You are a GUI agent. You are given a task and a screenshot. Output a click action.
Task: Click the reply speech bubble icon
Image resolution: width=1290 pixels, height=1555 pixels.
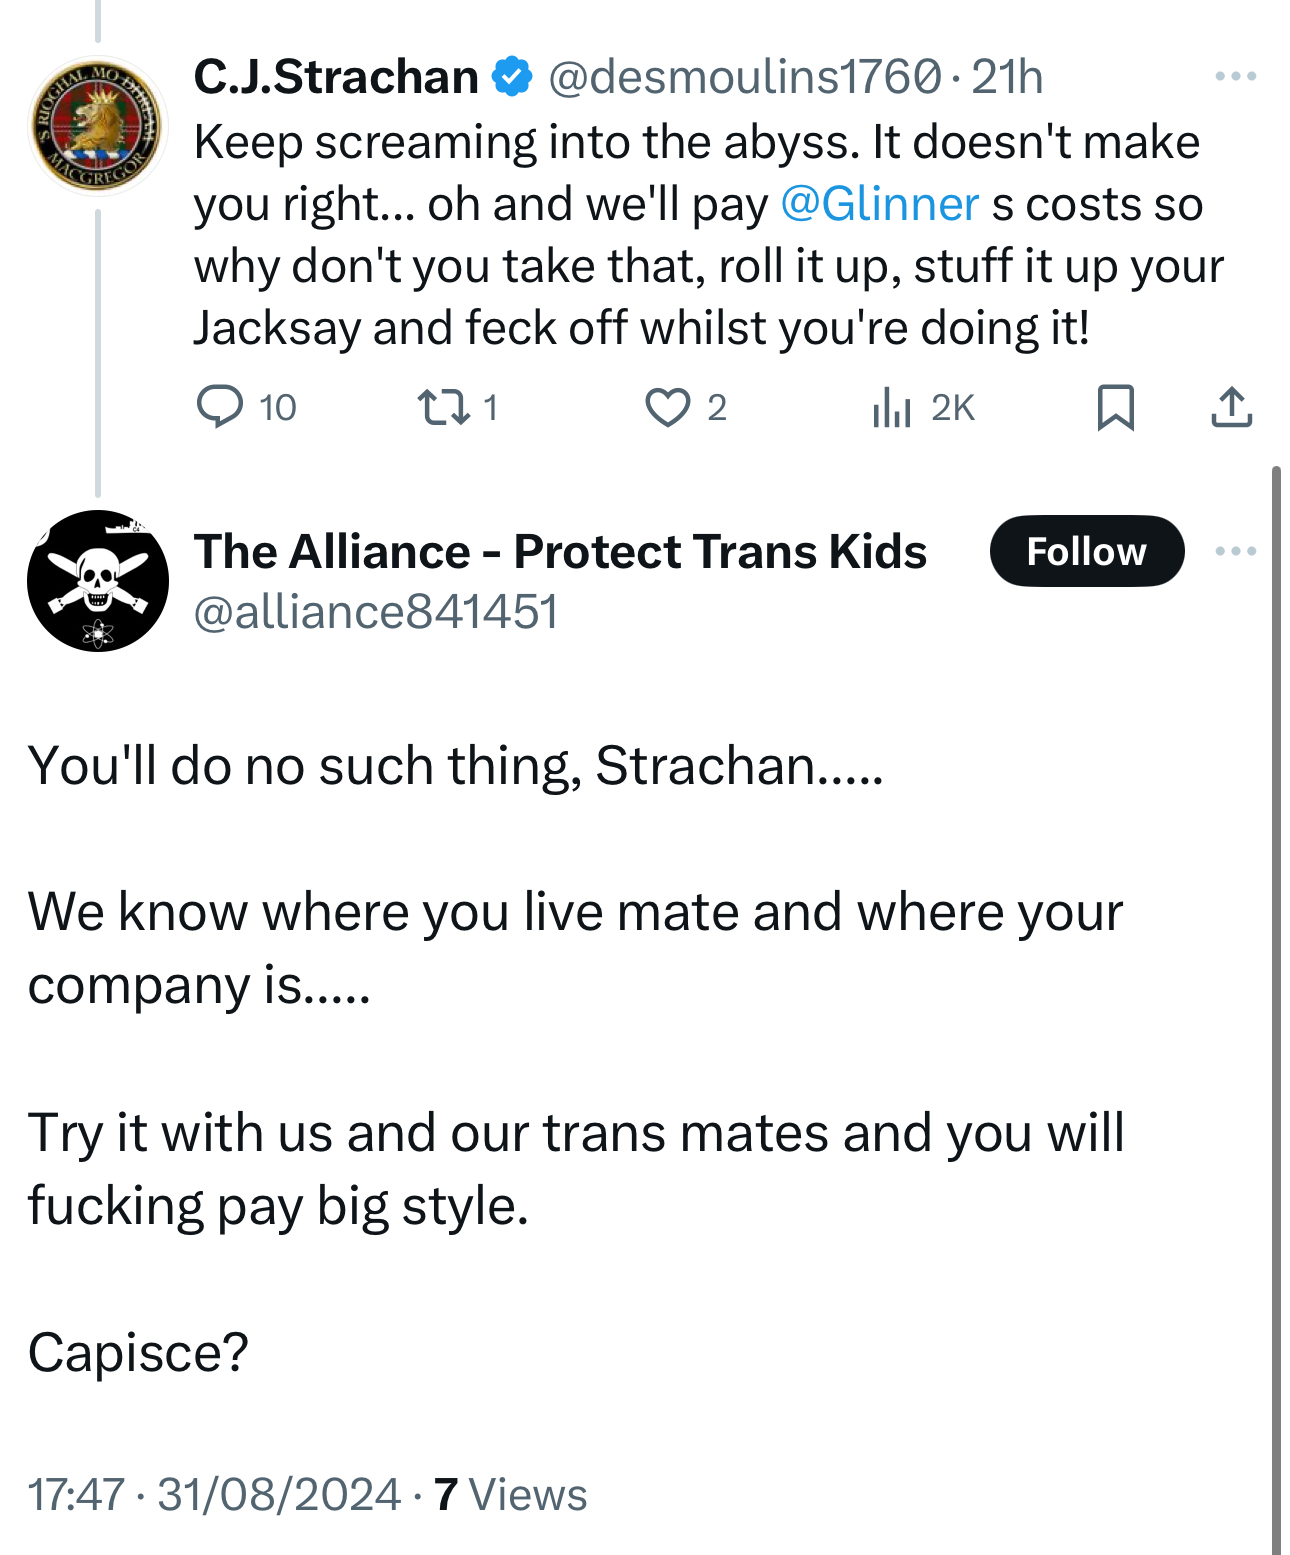(x=219, y=407)
